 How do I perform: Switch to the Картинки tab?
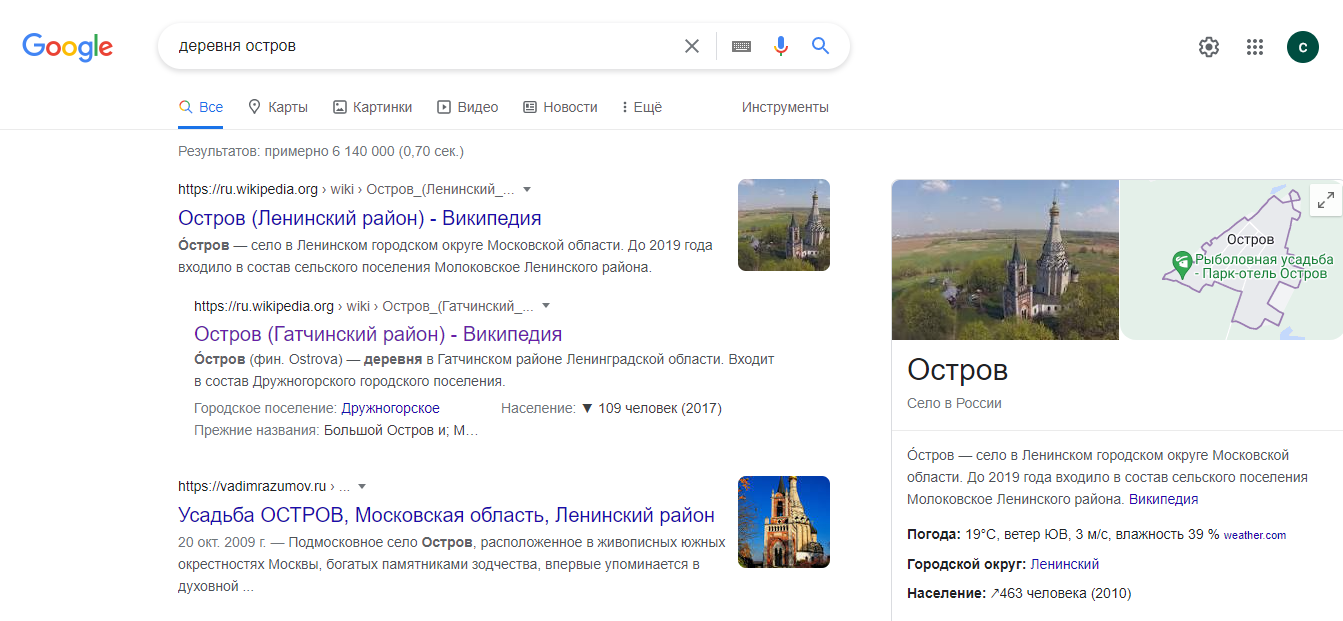(x=372, y=107)
